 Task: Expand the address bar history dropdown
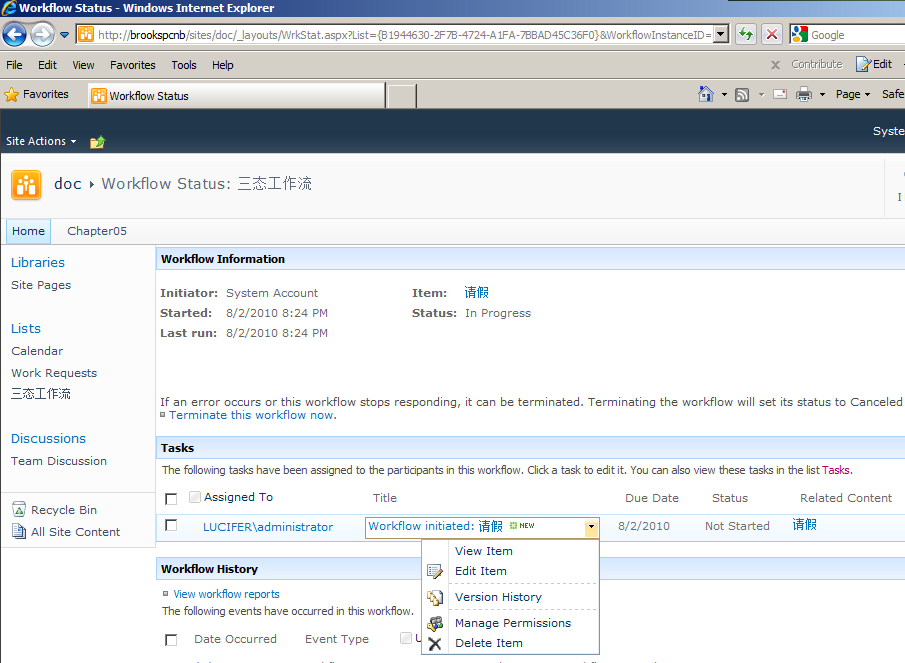click(720, 35)
